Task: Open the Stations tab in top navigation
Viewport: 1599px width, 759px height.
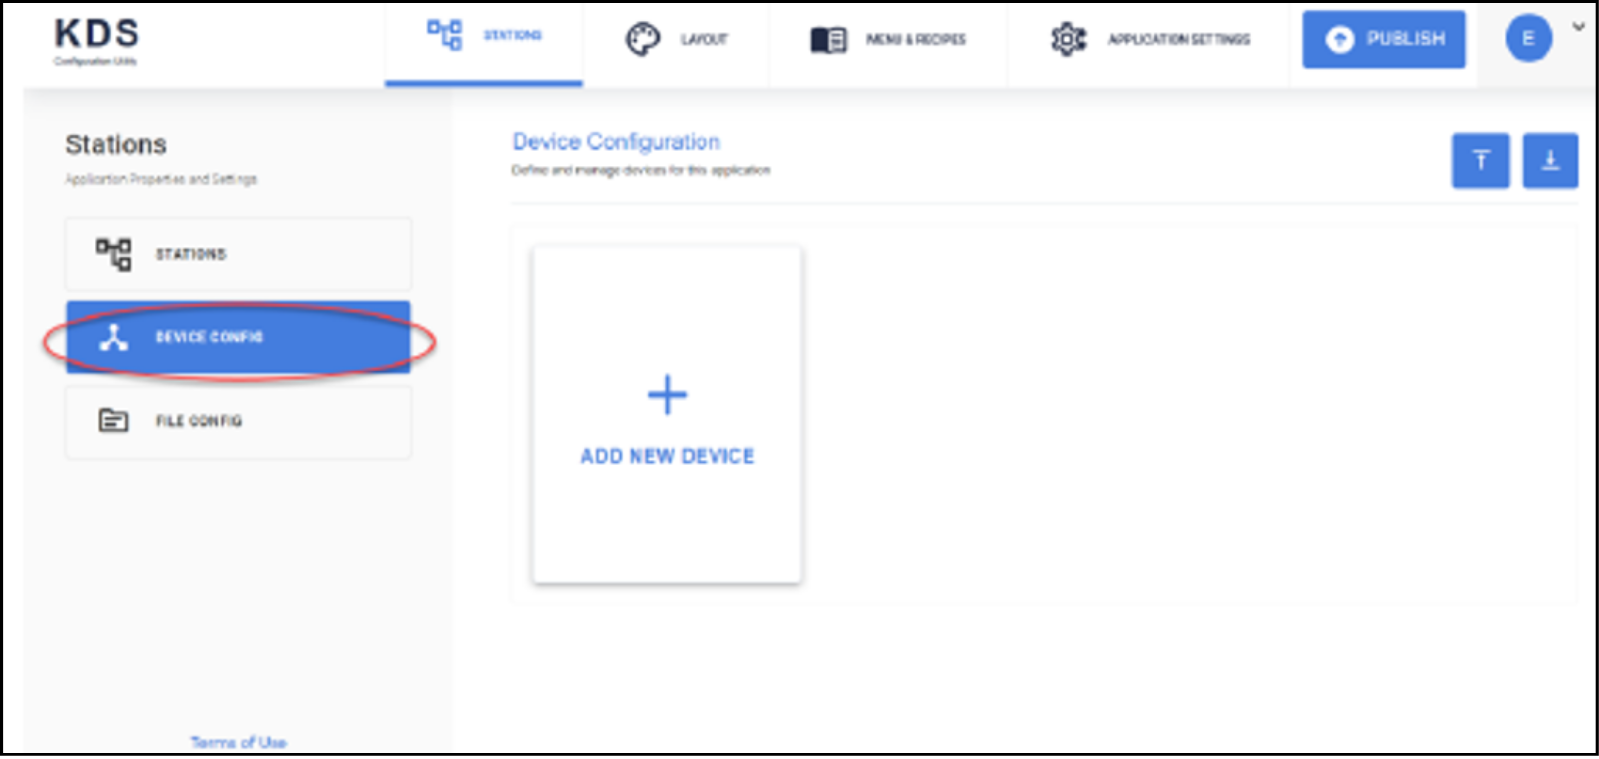Action: click(x=484, y=42)
